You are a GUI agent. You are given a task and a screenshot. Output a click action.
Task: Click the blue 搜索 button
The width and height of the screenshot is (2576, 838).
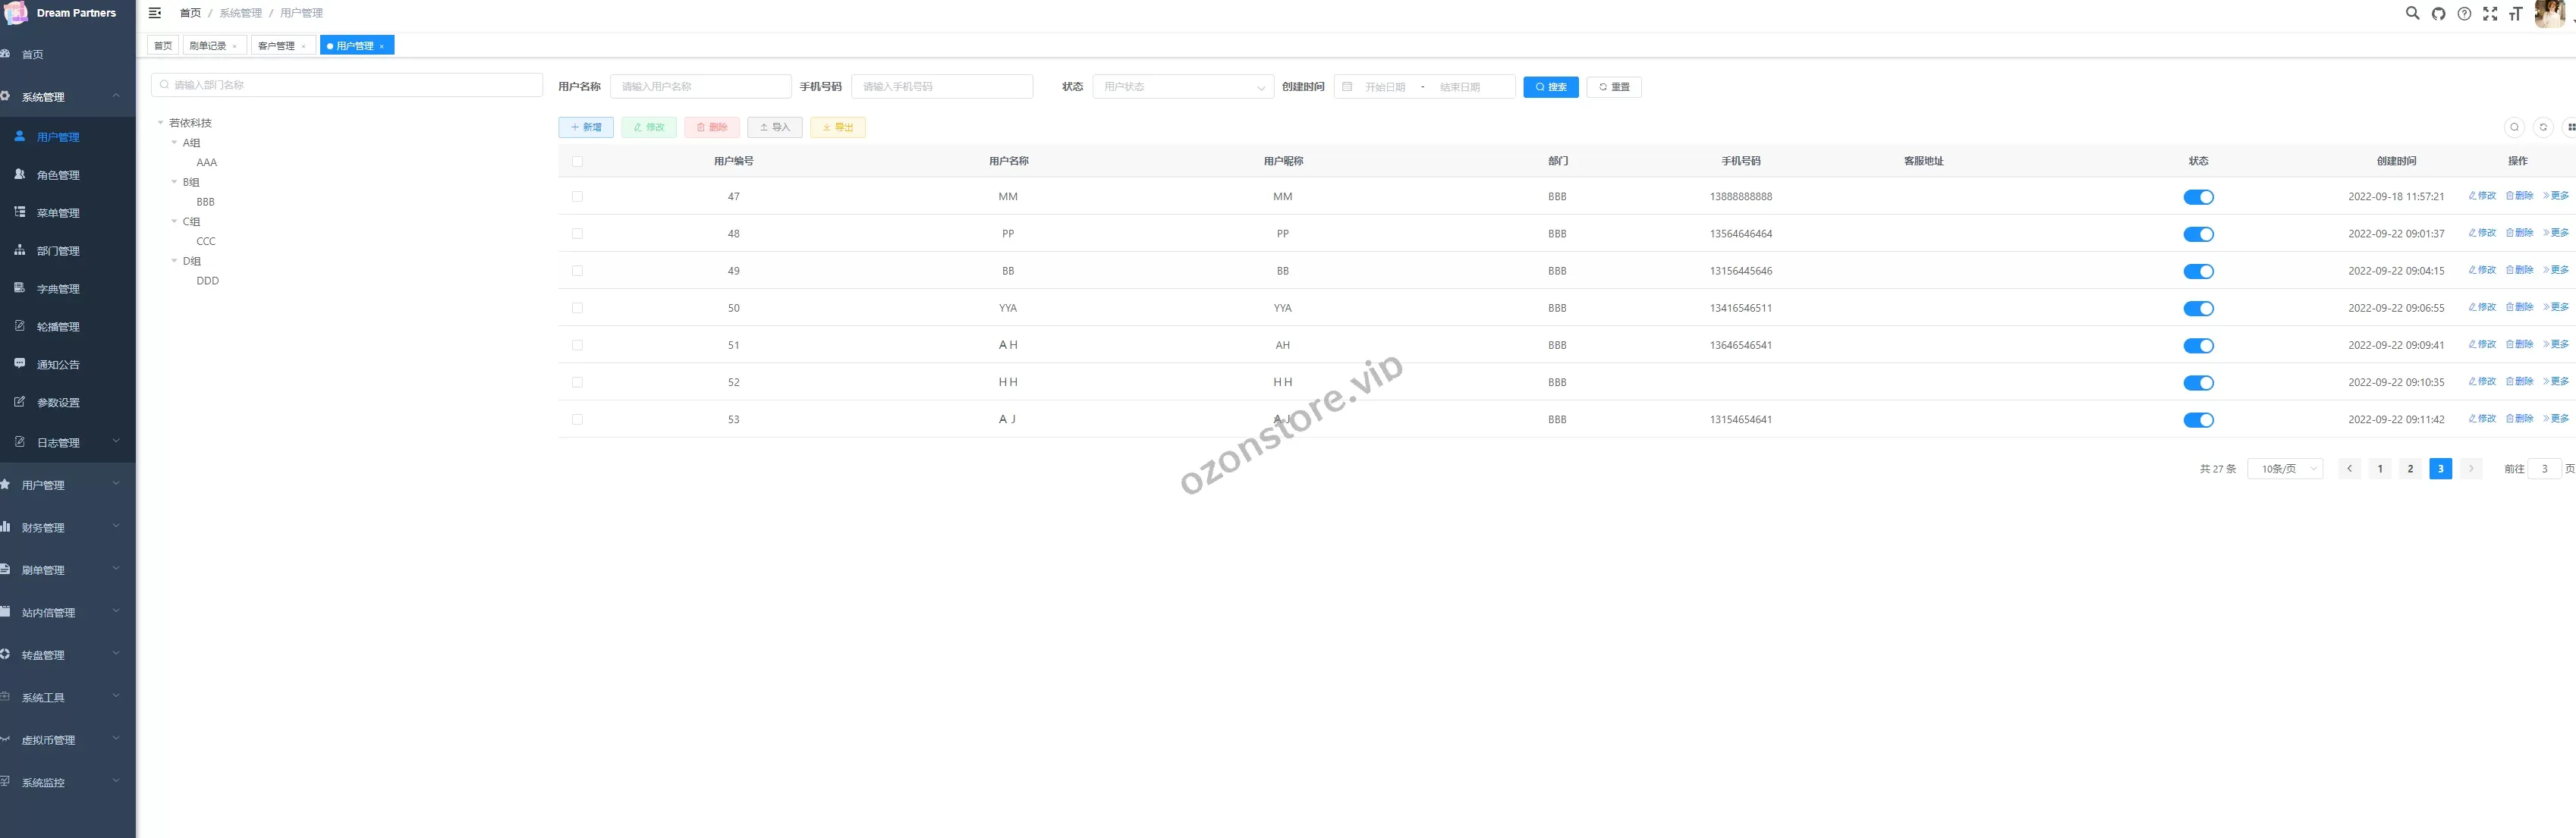click(1550, 87)
